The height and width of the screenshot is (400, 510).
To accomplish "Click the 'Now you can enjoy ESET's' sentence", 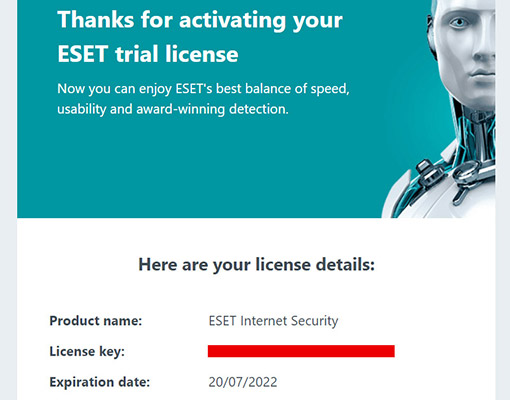I will (x=203, y=89).
